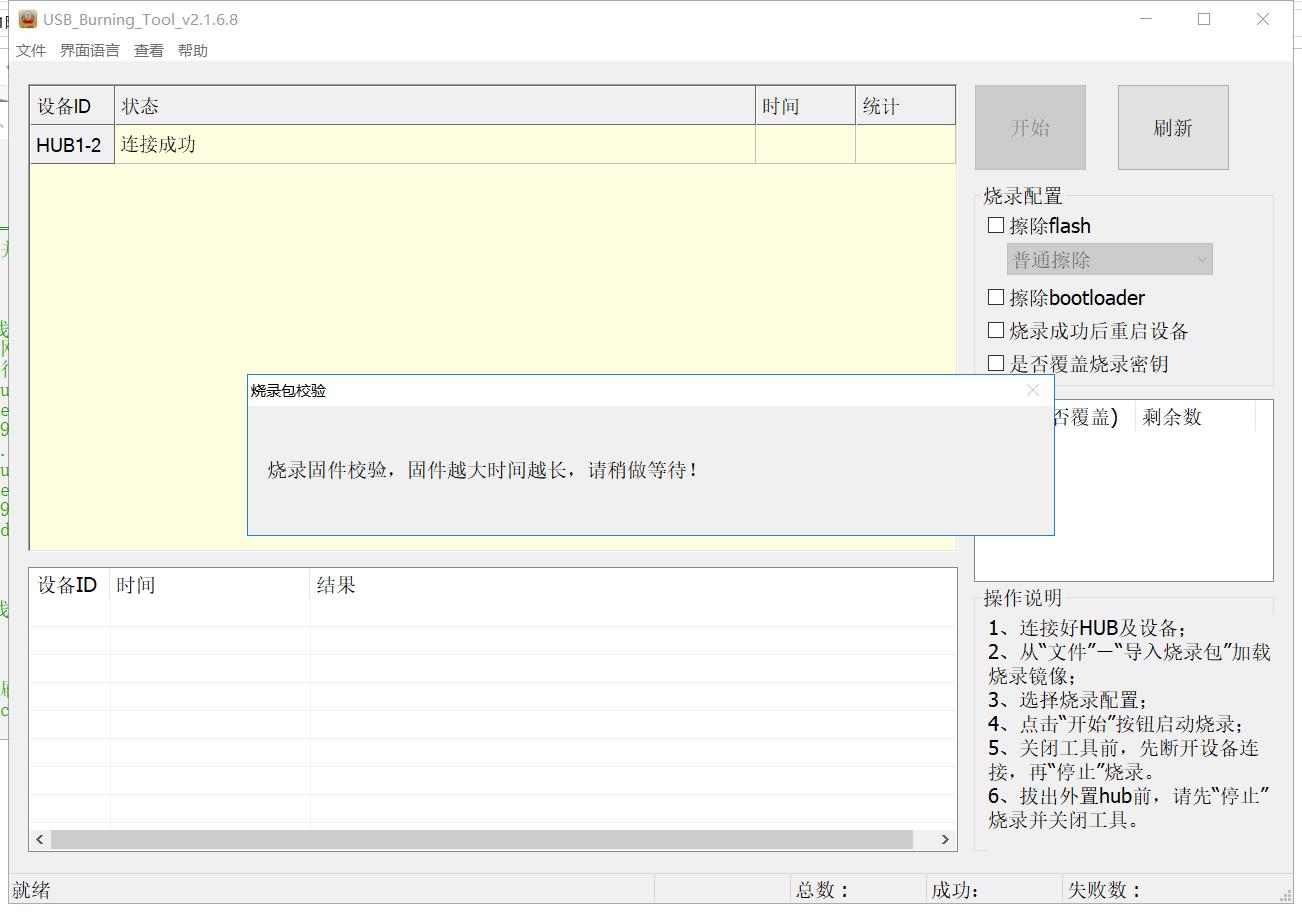Screen dimensions: 1302x912
Task: Enable the 擦除flash checkbox
Action: 996,226
